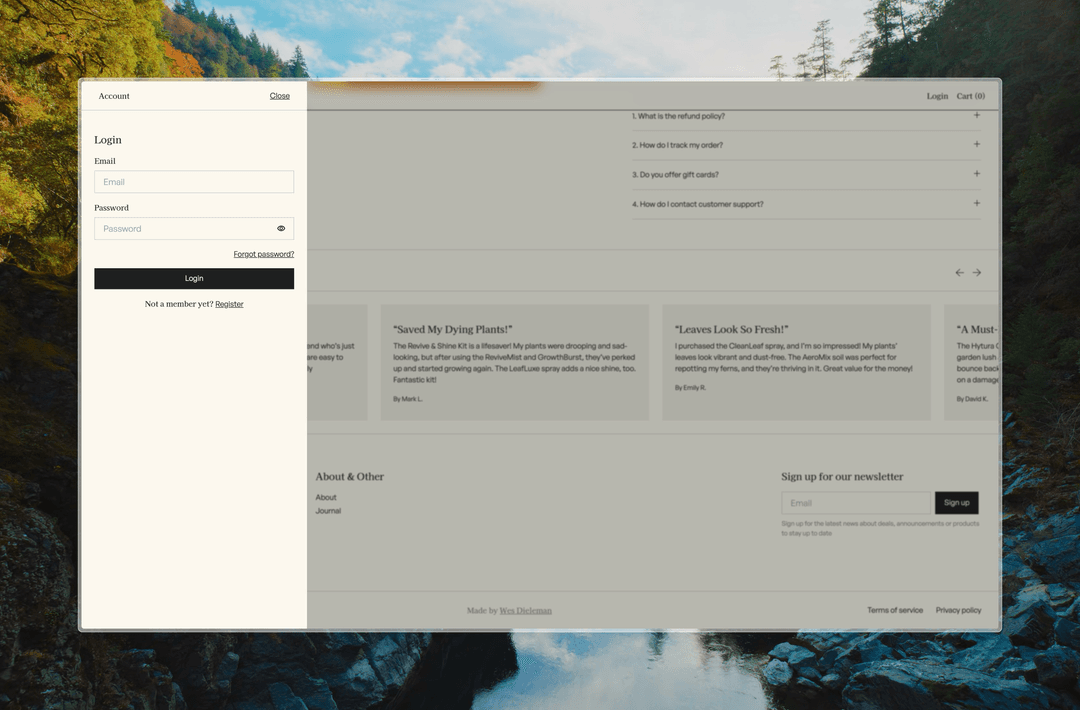Screen dimensions: 1080x710
Task: Open the Cart (0) menu item
Action: point(970,96)
